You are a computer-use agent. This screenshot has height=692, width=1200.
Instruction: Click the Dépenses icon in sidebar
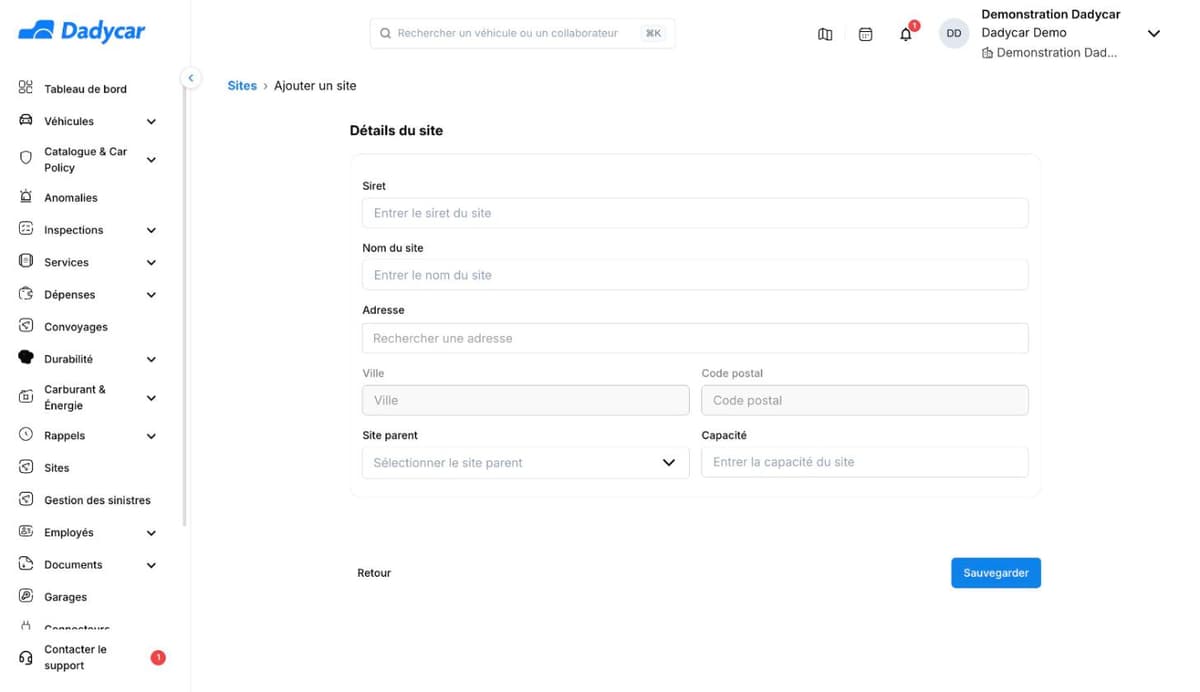26,294
